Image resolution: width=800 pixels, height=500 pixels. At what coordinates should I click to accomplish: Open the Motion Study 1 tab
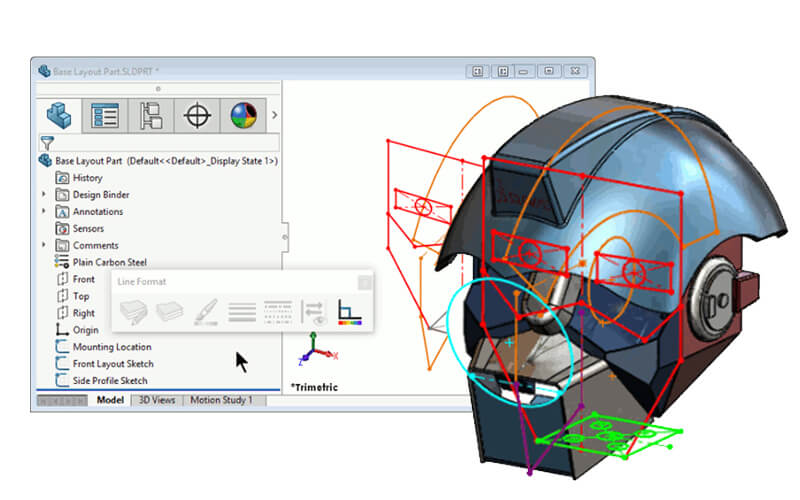tap(222, 400)
